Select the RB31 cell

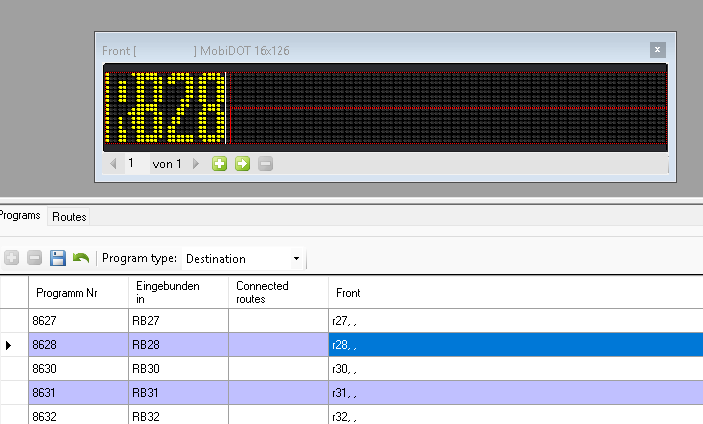coord(178,393)
